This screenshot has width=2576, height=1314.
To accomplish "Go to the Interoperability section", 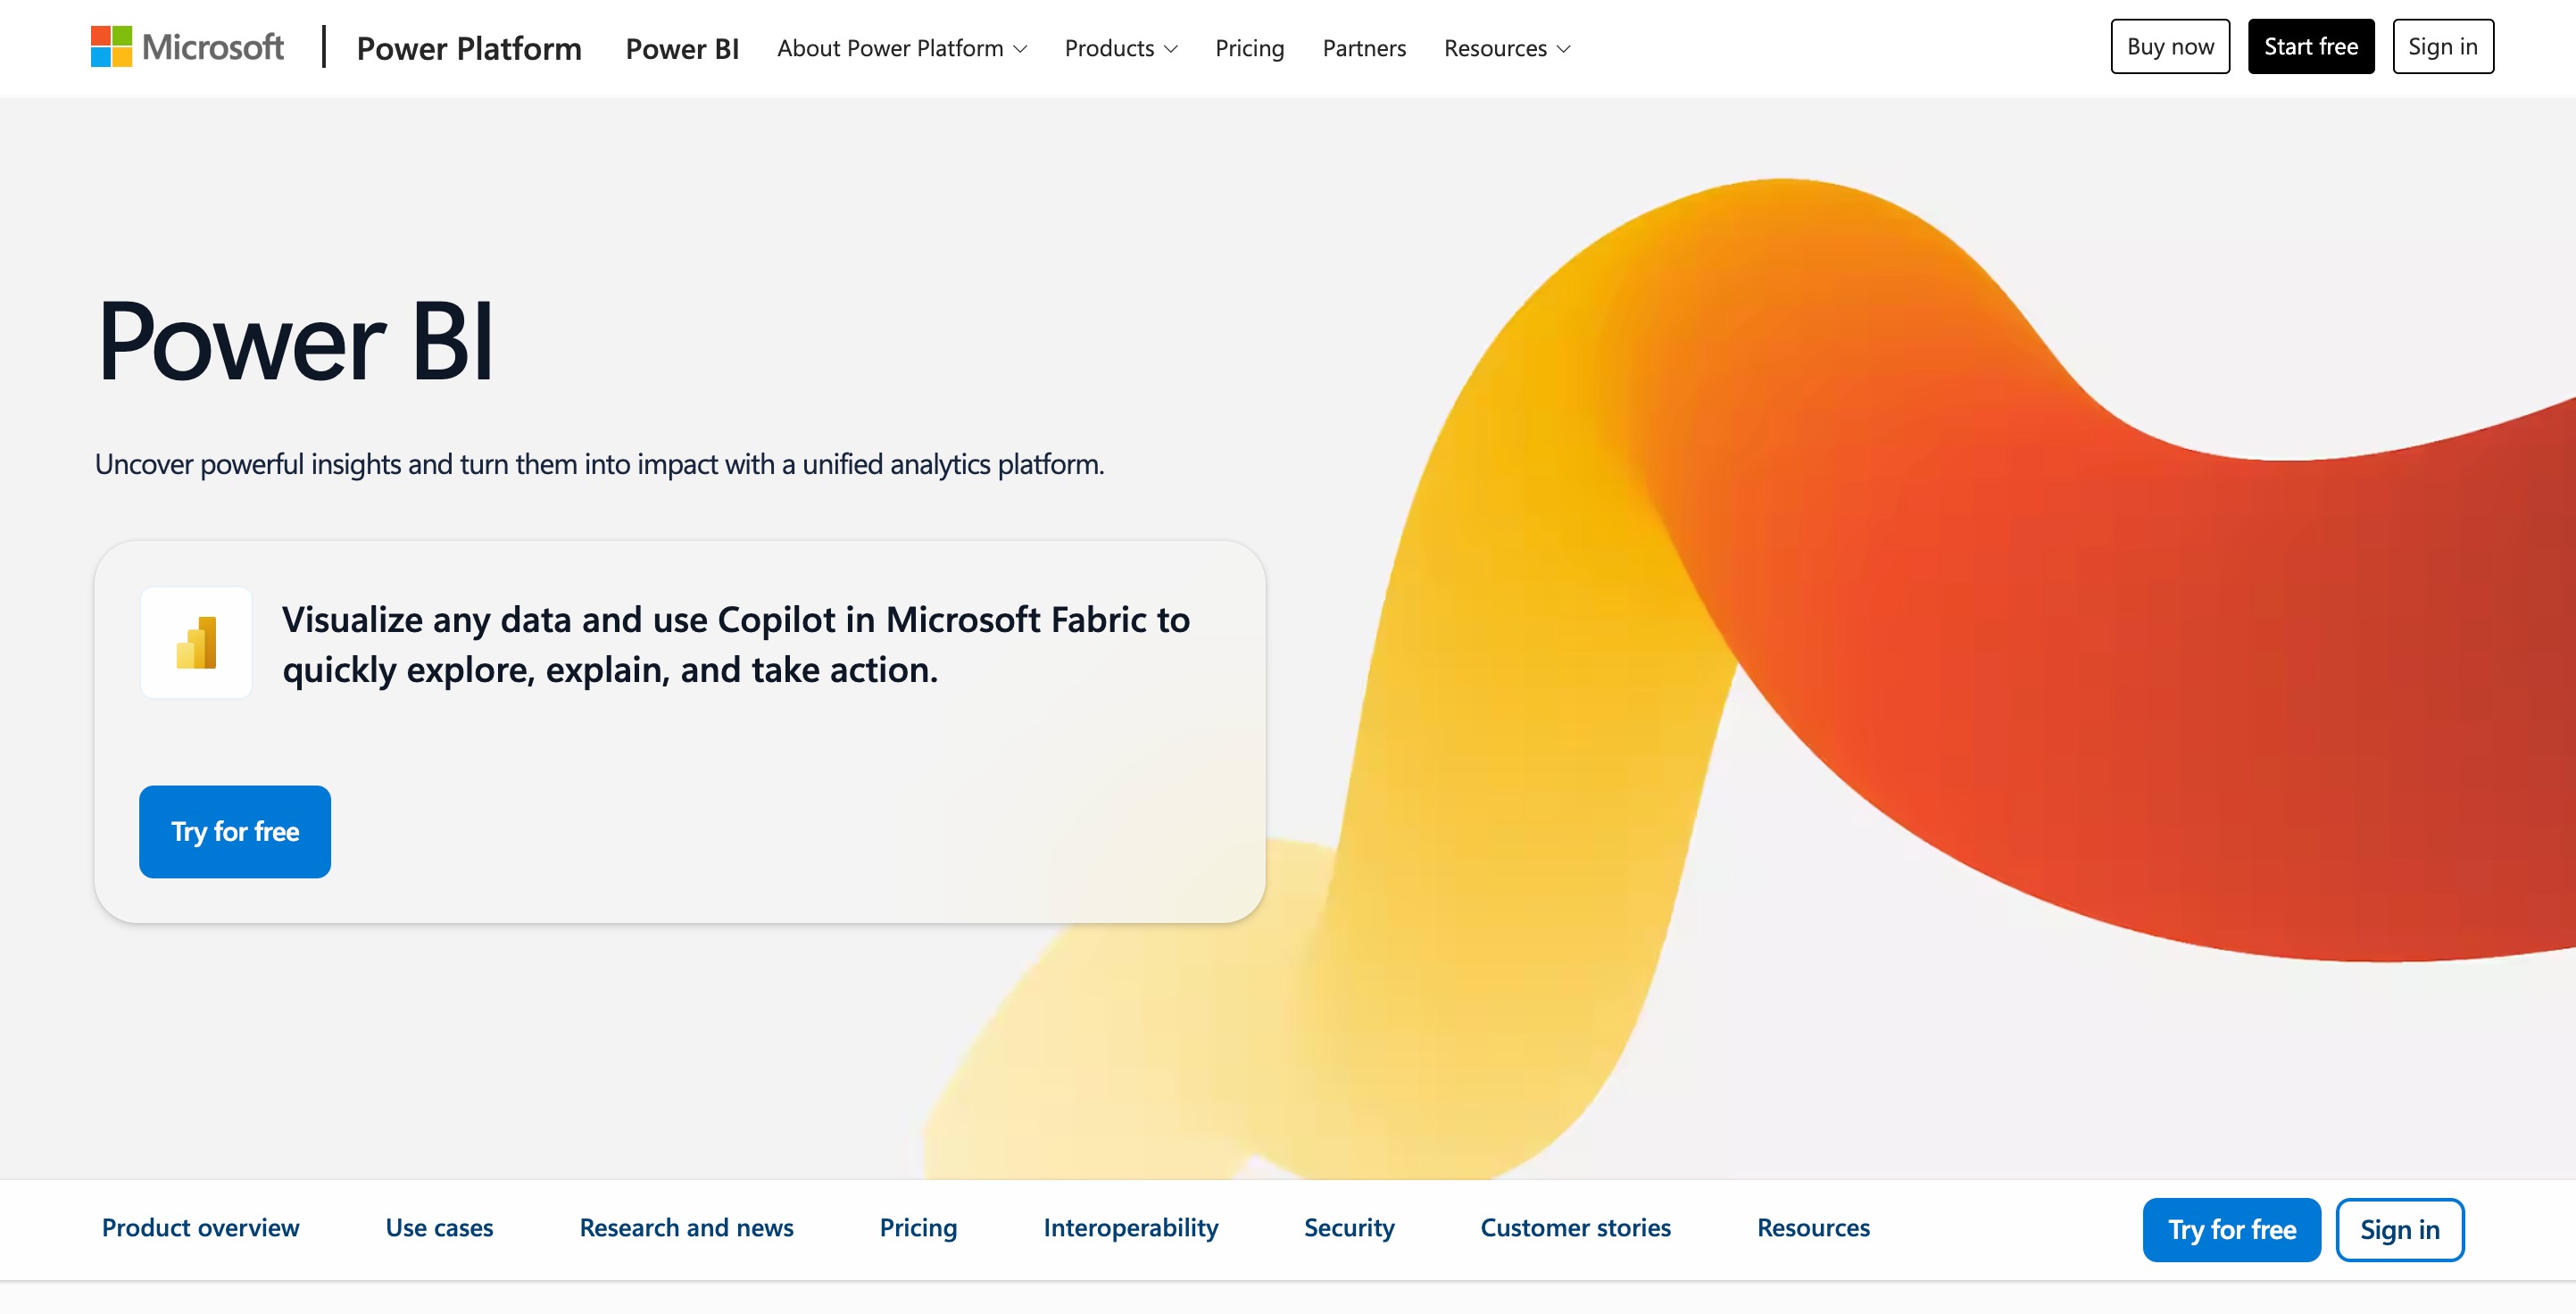I will point(1131,1227).
